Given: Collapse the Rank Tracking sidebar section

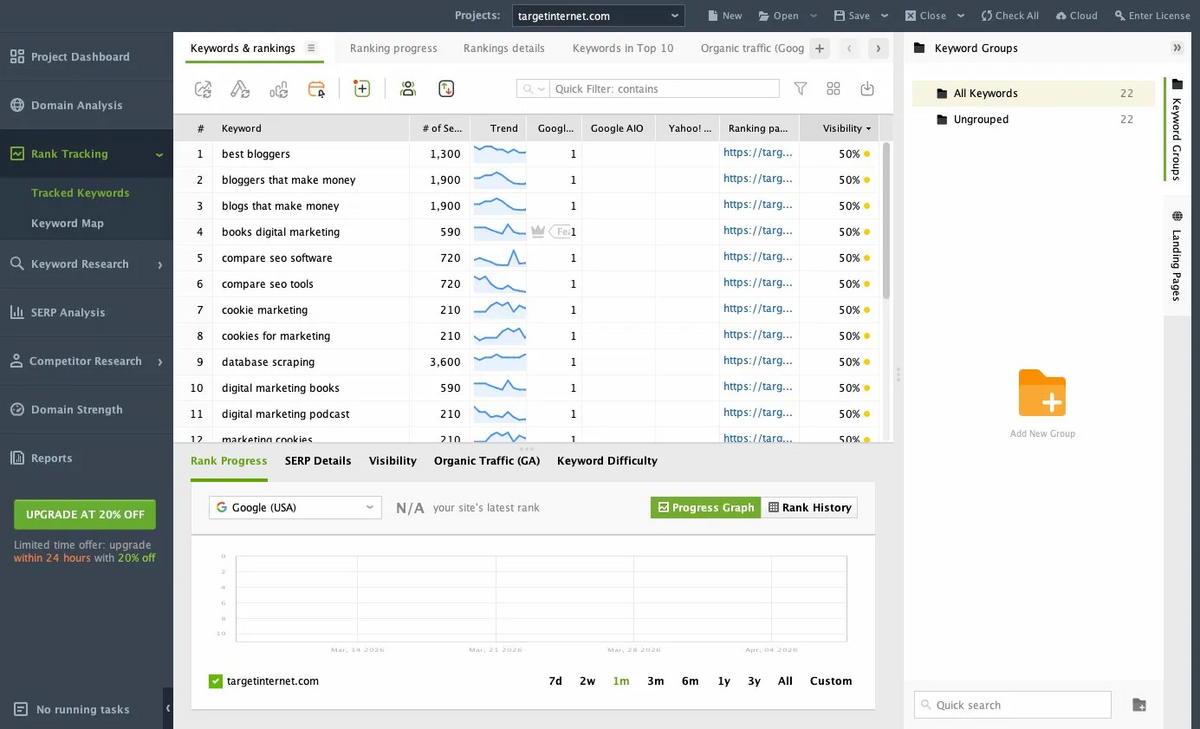Looking at the screenshot, I should 158,154.
